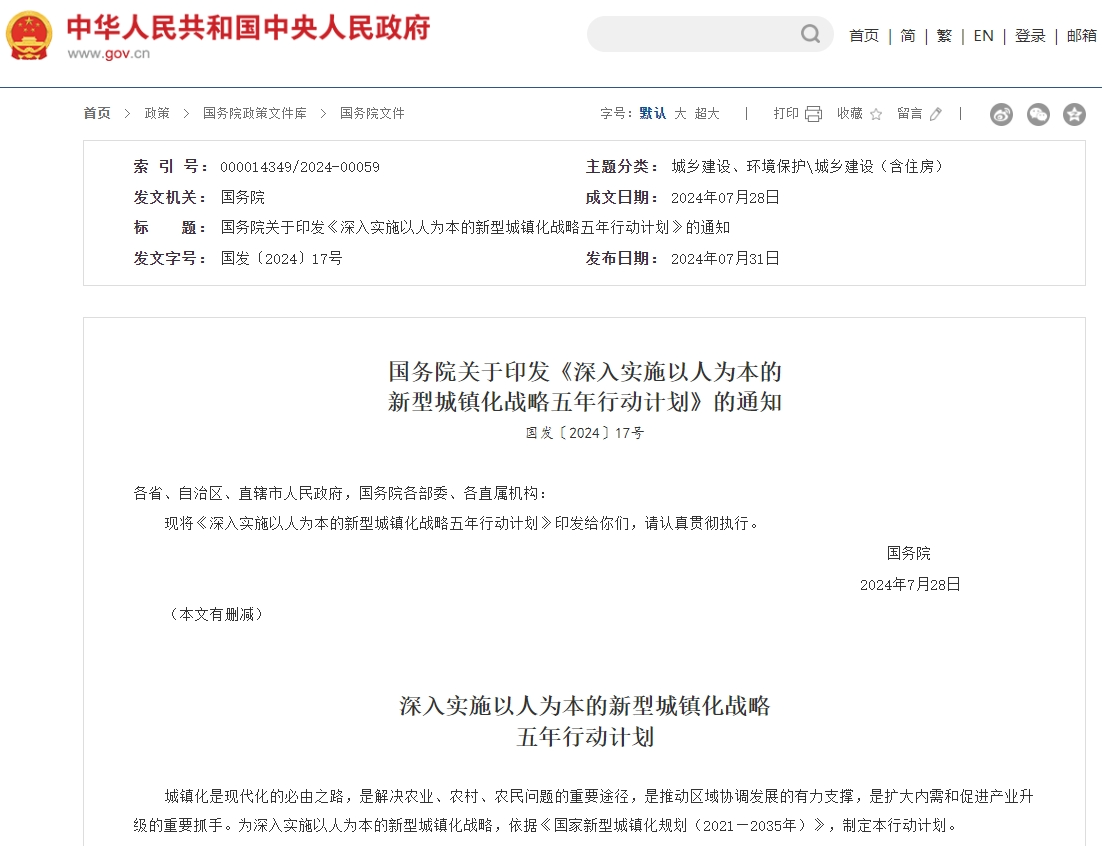Select 超大 font size
The image size is (1102, 846).
pyautogui.click(x=706, y=113)
